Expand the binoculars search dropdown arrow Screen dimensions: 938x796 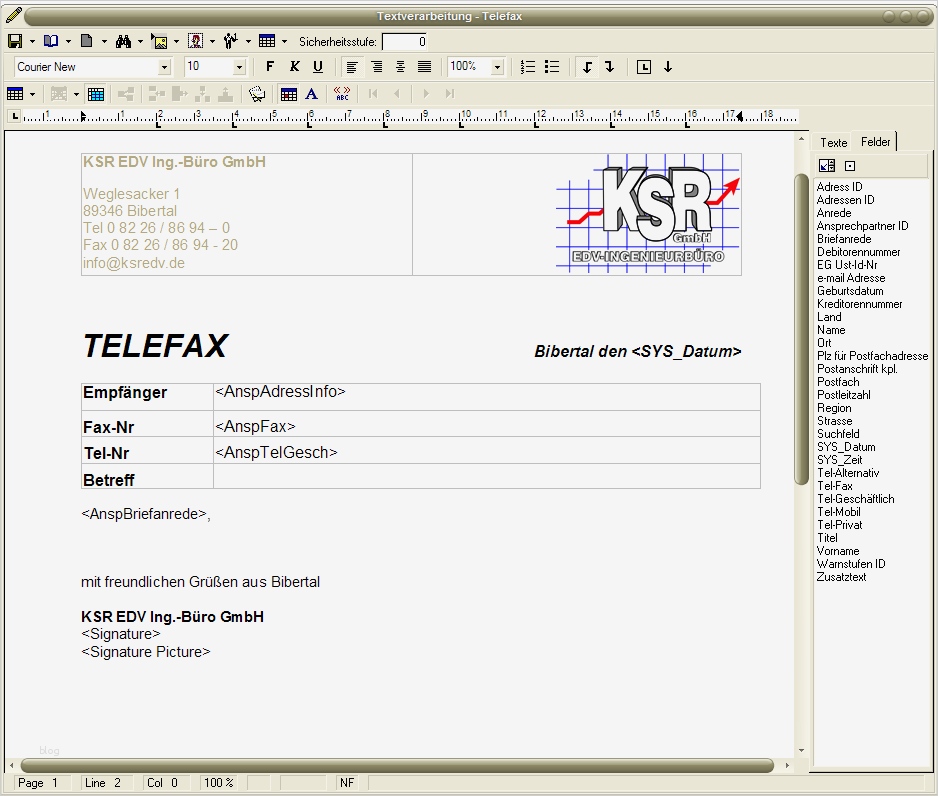(141, 41)
